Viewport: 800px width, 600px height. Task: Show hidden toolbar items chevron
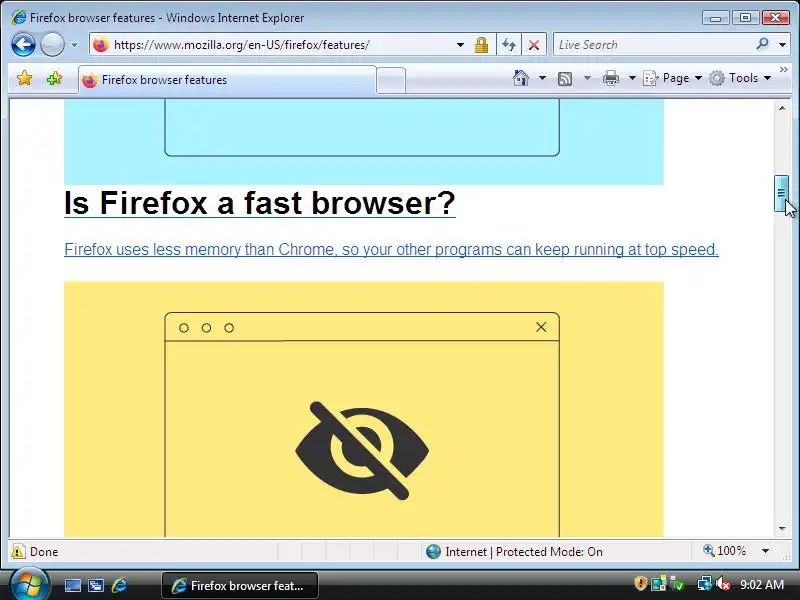tap(784, 69)
